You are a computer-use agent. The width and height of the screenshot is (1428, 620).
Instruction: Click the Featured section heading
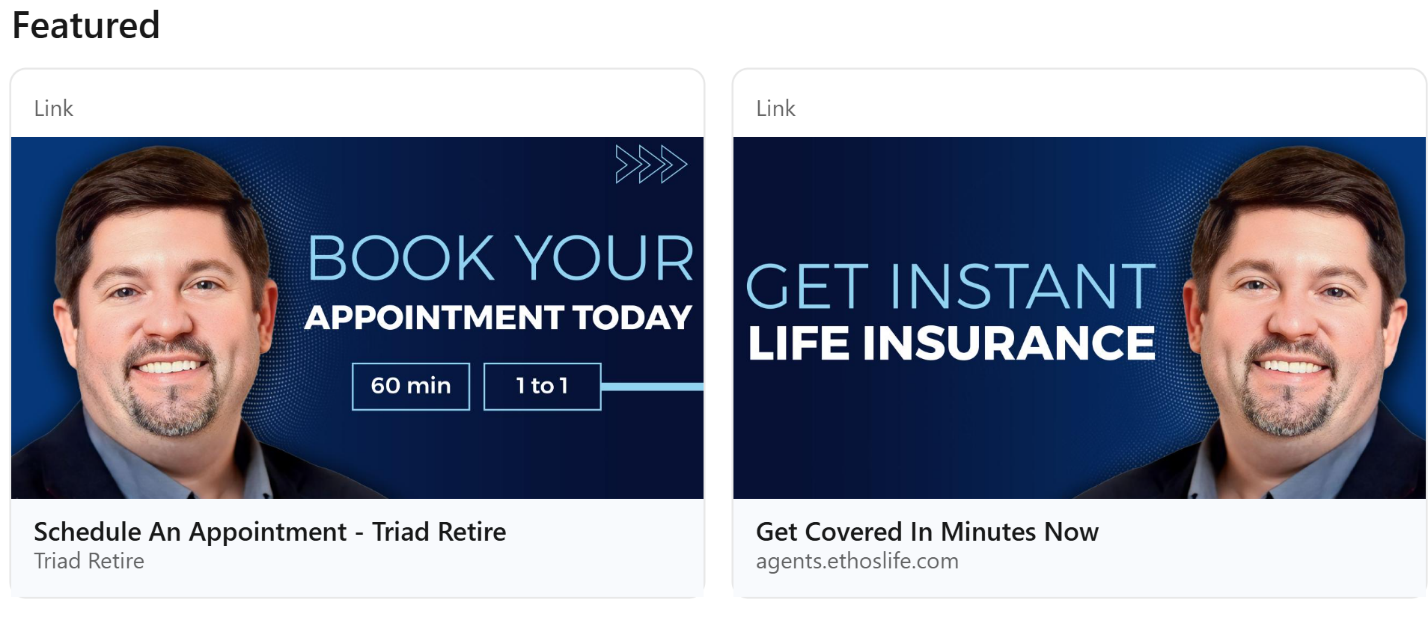(86, 25)
